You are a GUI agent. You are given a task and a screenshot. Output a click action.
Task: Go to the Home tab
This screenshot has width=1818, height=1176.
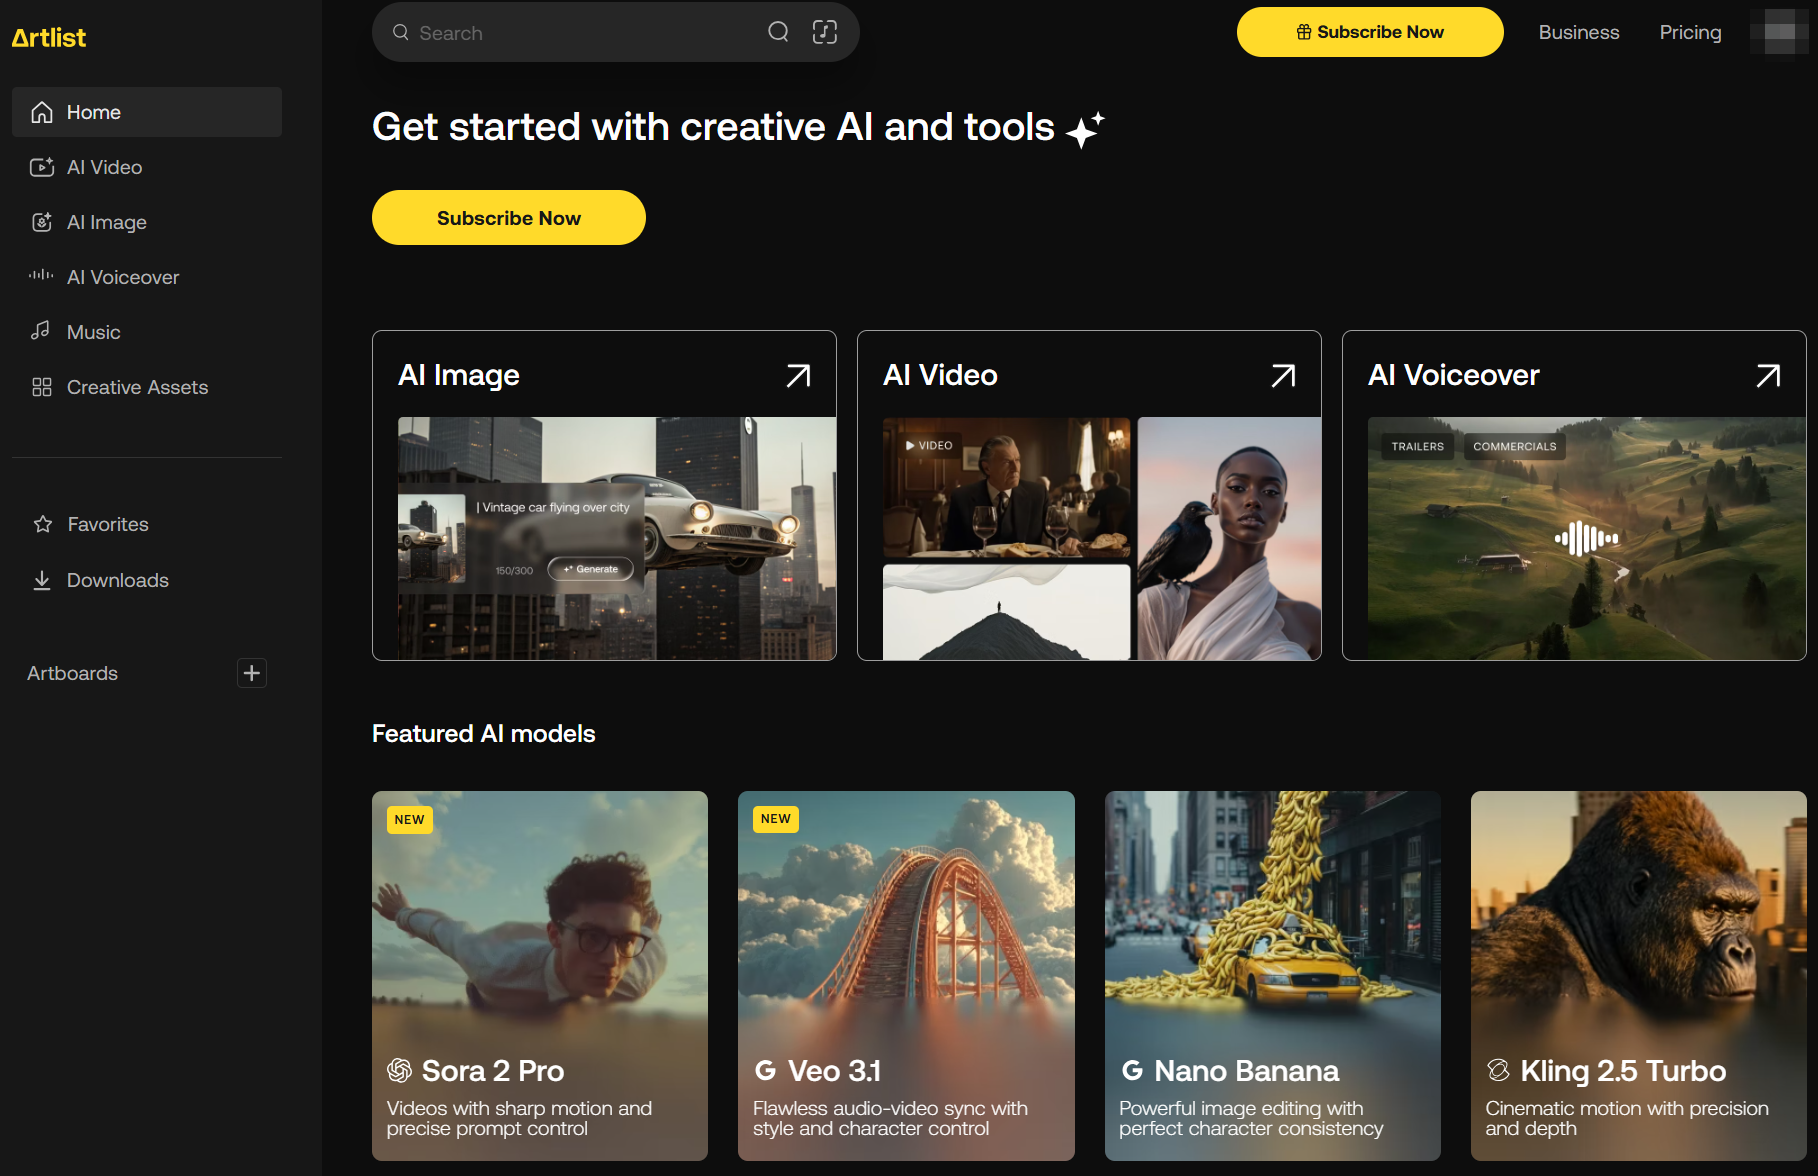pos(93,112)
